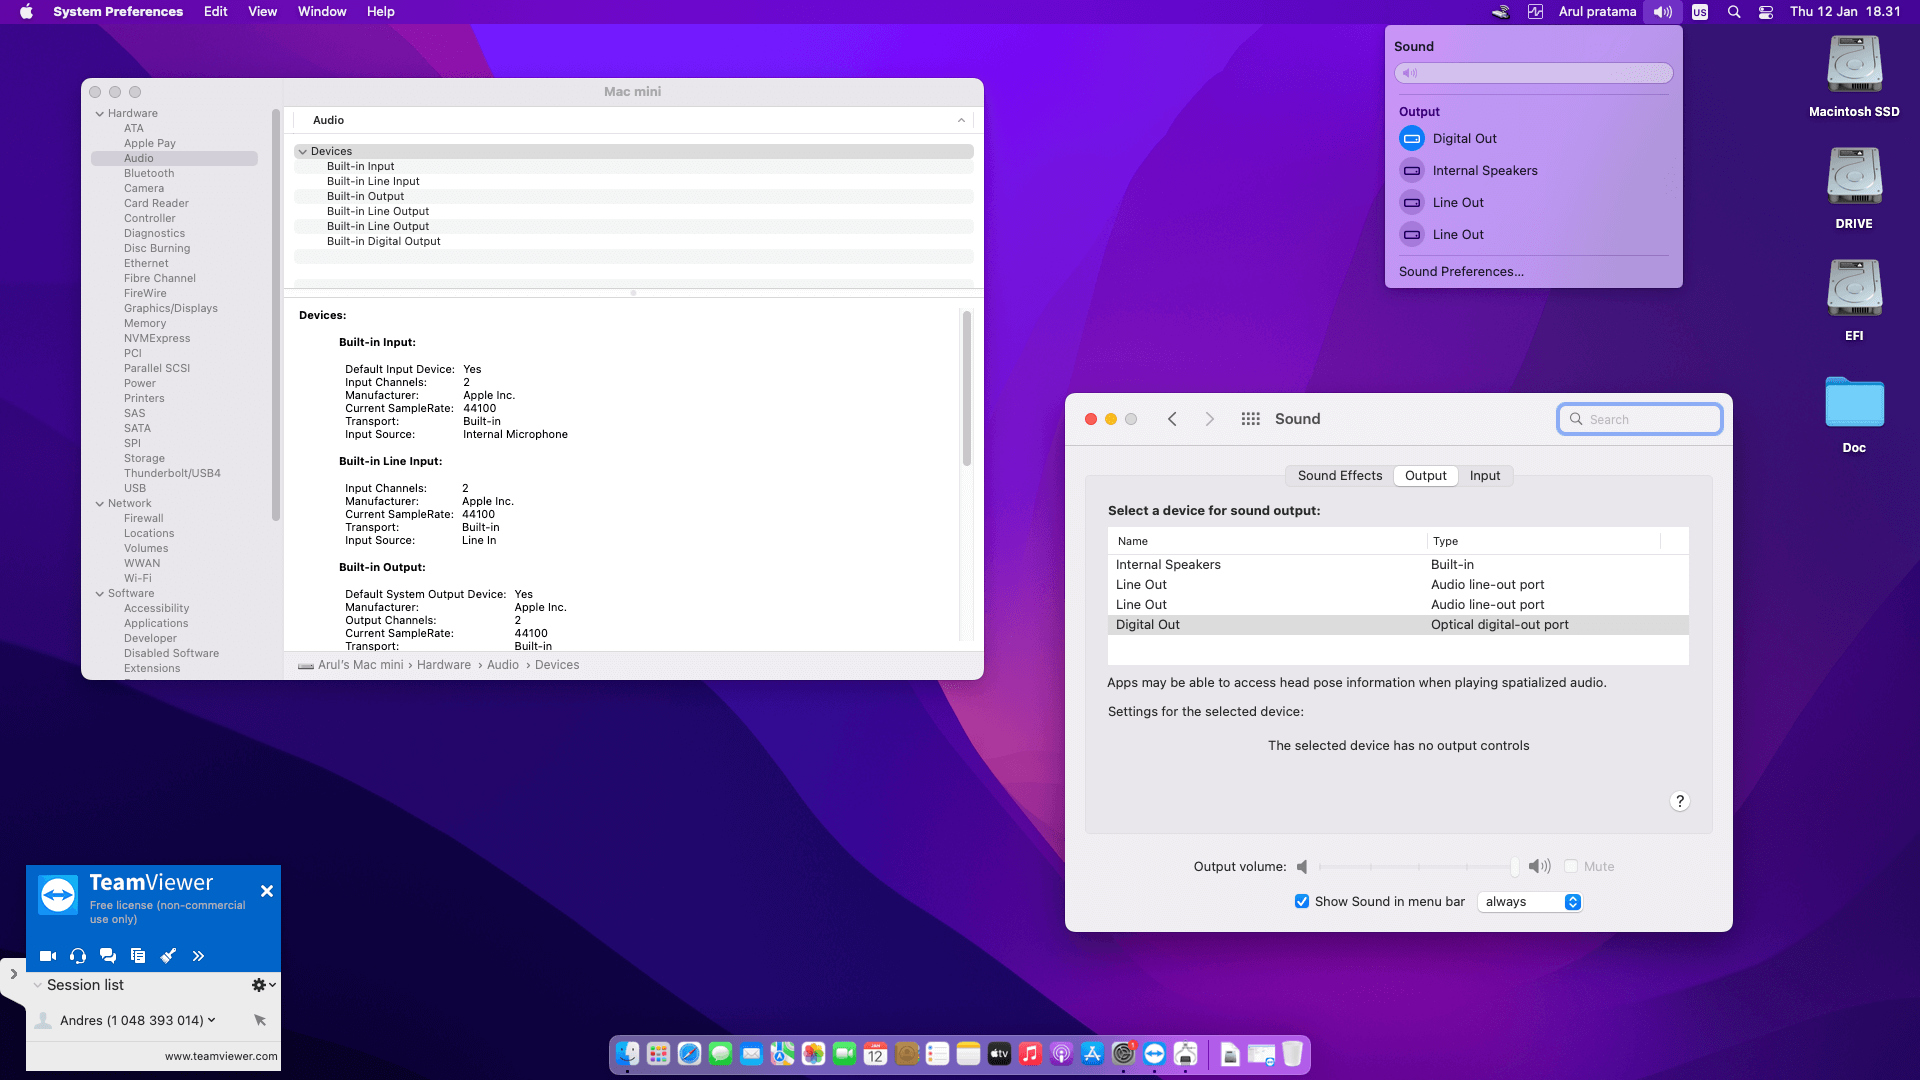Image resolution: width=1920 pixels, height=1080 pixels.
Task: Switch to the Sound Effects tab
Action: click(x=1339, y=476)
